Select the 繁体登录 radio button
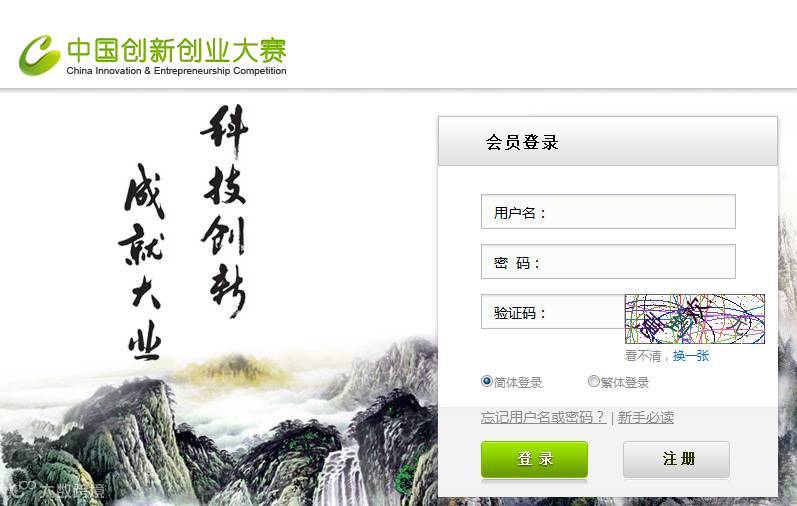 point(593,381)
